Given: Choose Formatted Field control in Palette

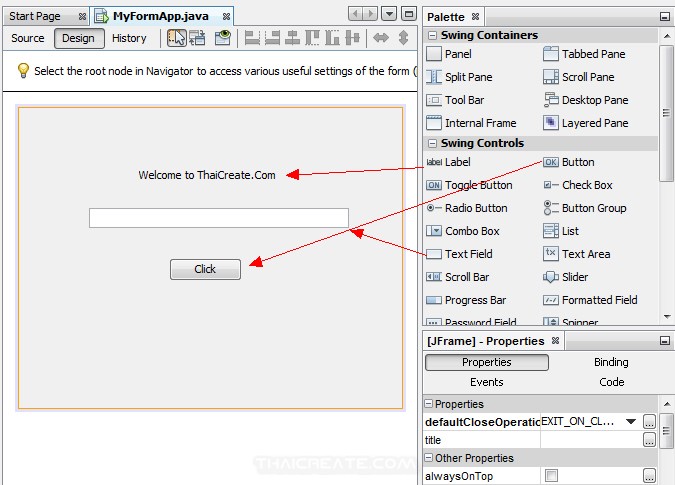Looking at the screenshot, I should (590, 300).
